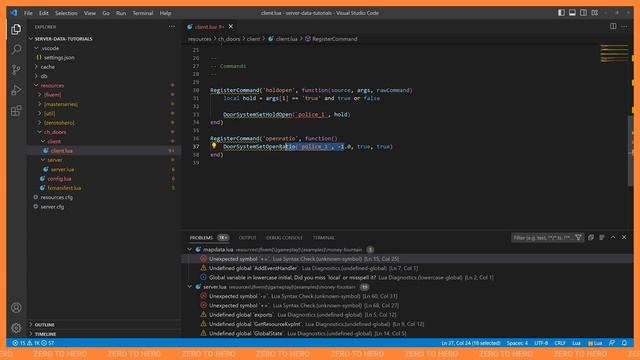Collapse server.lua problems group
This screenshot has width=640, height=360.
pos(190,287)
